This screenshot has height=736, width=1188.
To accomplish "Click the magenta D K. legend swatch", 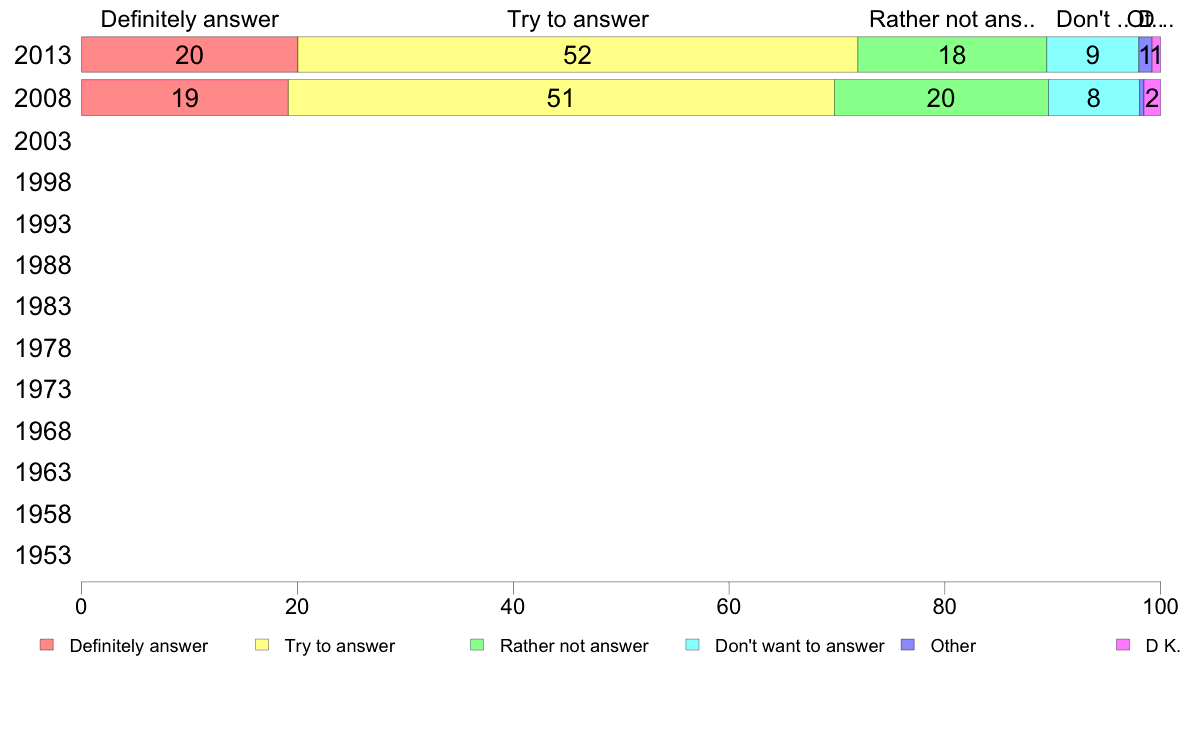I will (x=1123, y=645).
